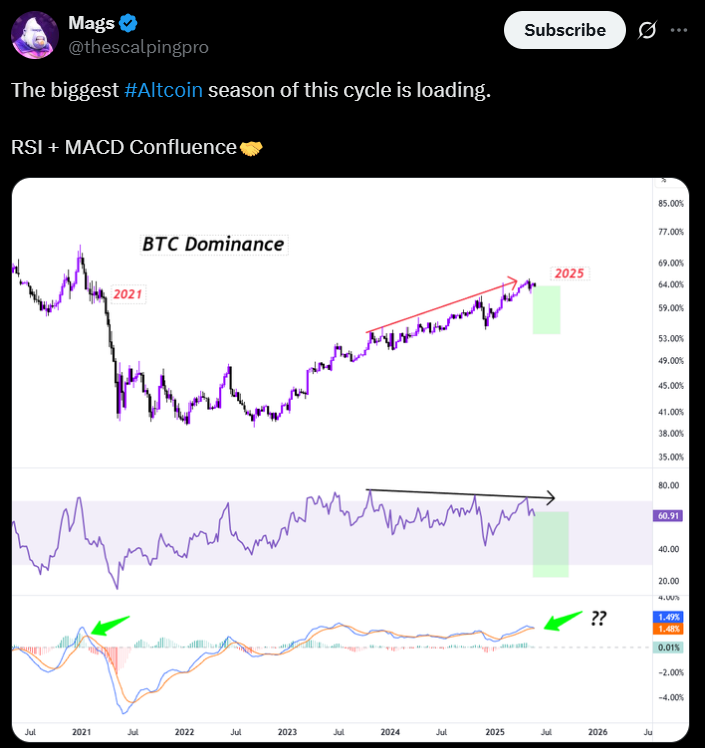705x748 pixels.
Task: Click the orange 1.48% signal tag
Action: (668, 629)
